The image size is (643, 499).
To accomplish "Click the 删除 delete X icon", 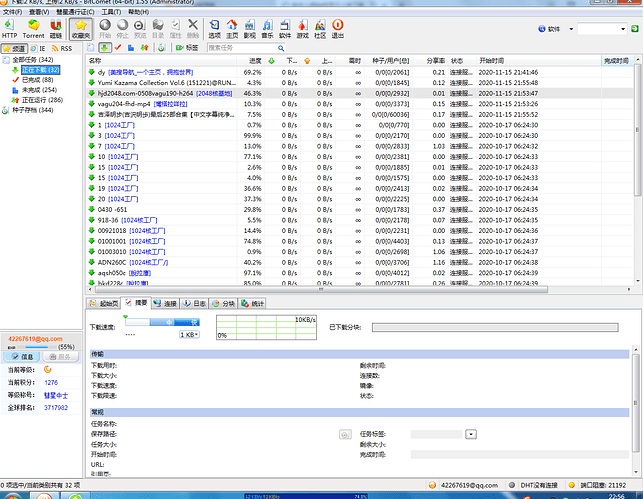I will (x=193, y=29).
